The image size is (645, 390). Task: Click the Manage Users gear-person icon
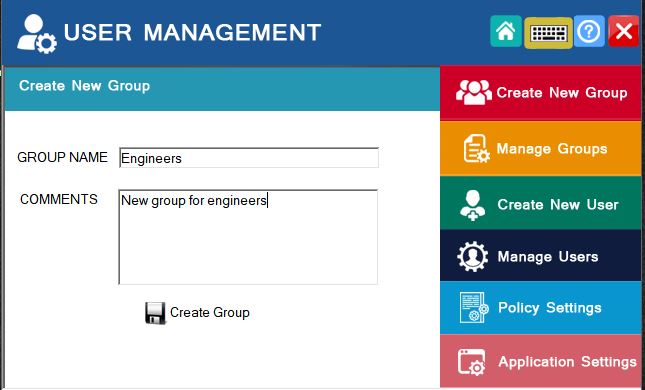pyautogui.click(x=473, y=256)
